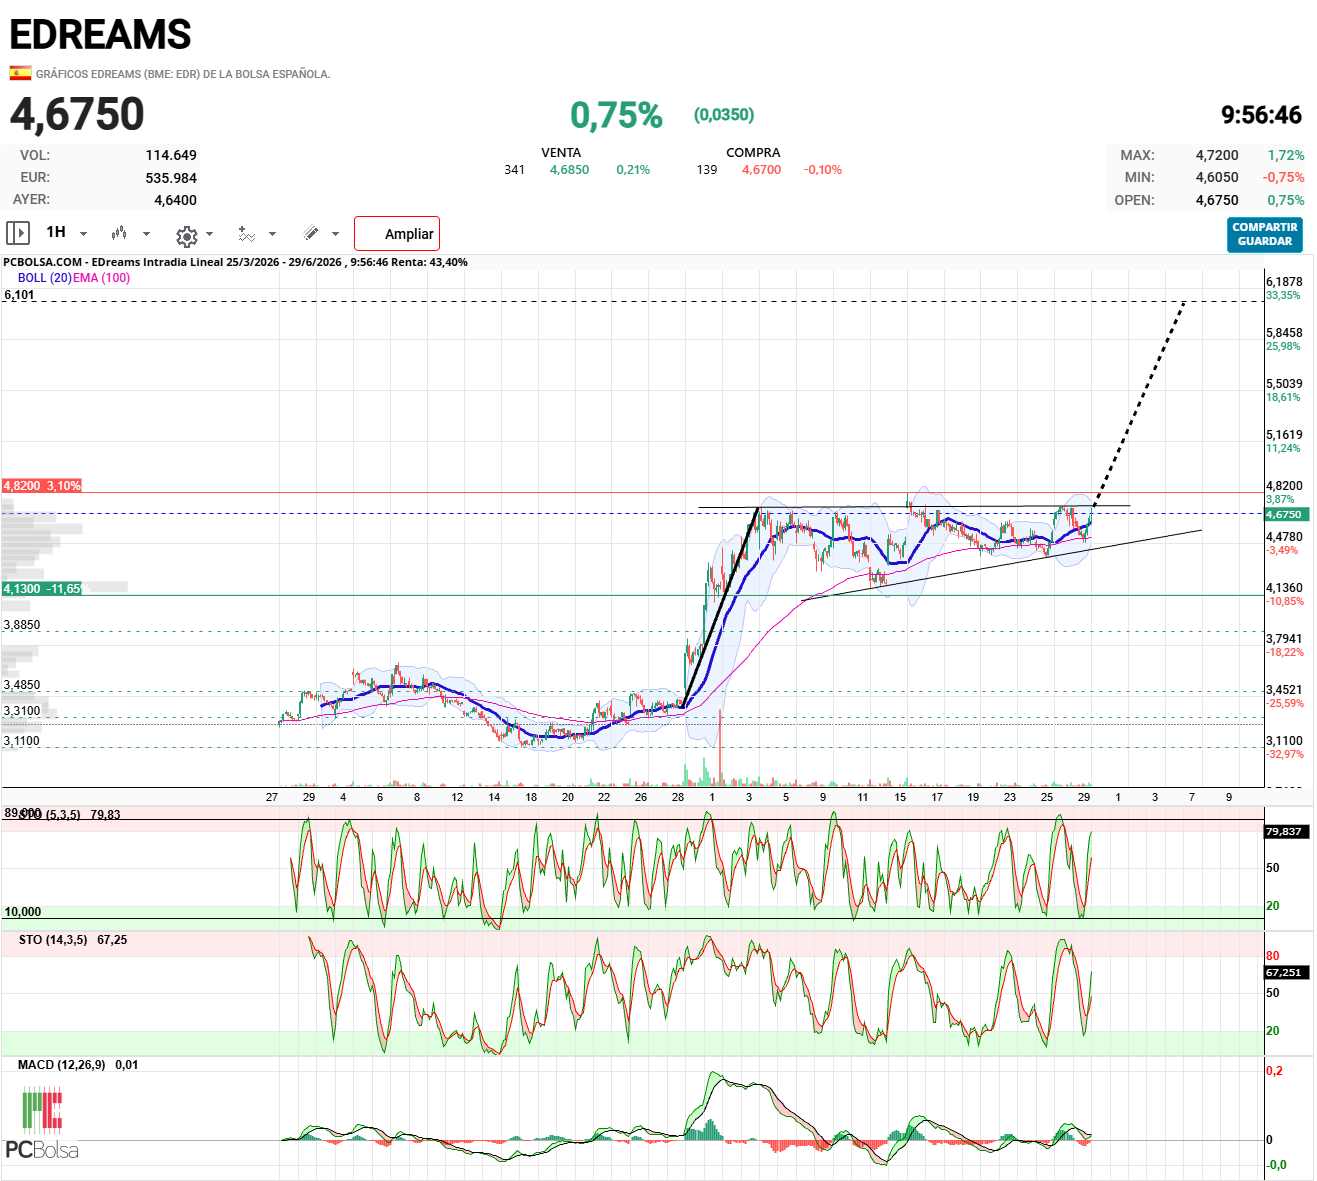
Task: Click the EMA (100) indicator label
Action: 101,278
